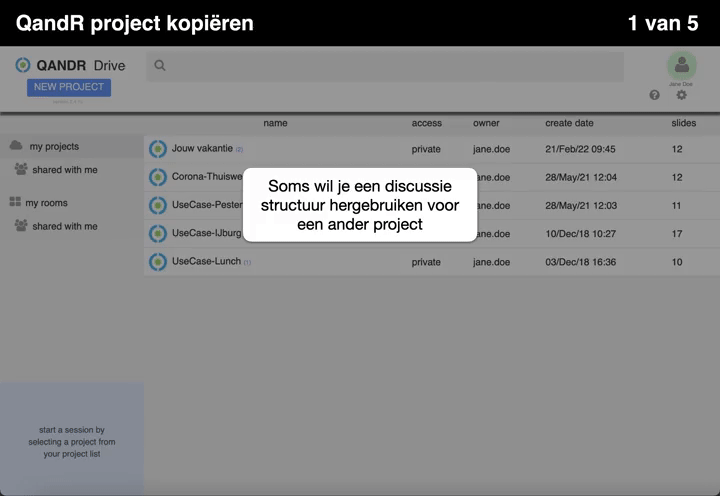Open shared with me under my rooms
This screenshot has height=496, width=720.
[65, 226]
